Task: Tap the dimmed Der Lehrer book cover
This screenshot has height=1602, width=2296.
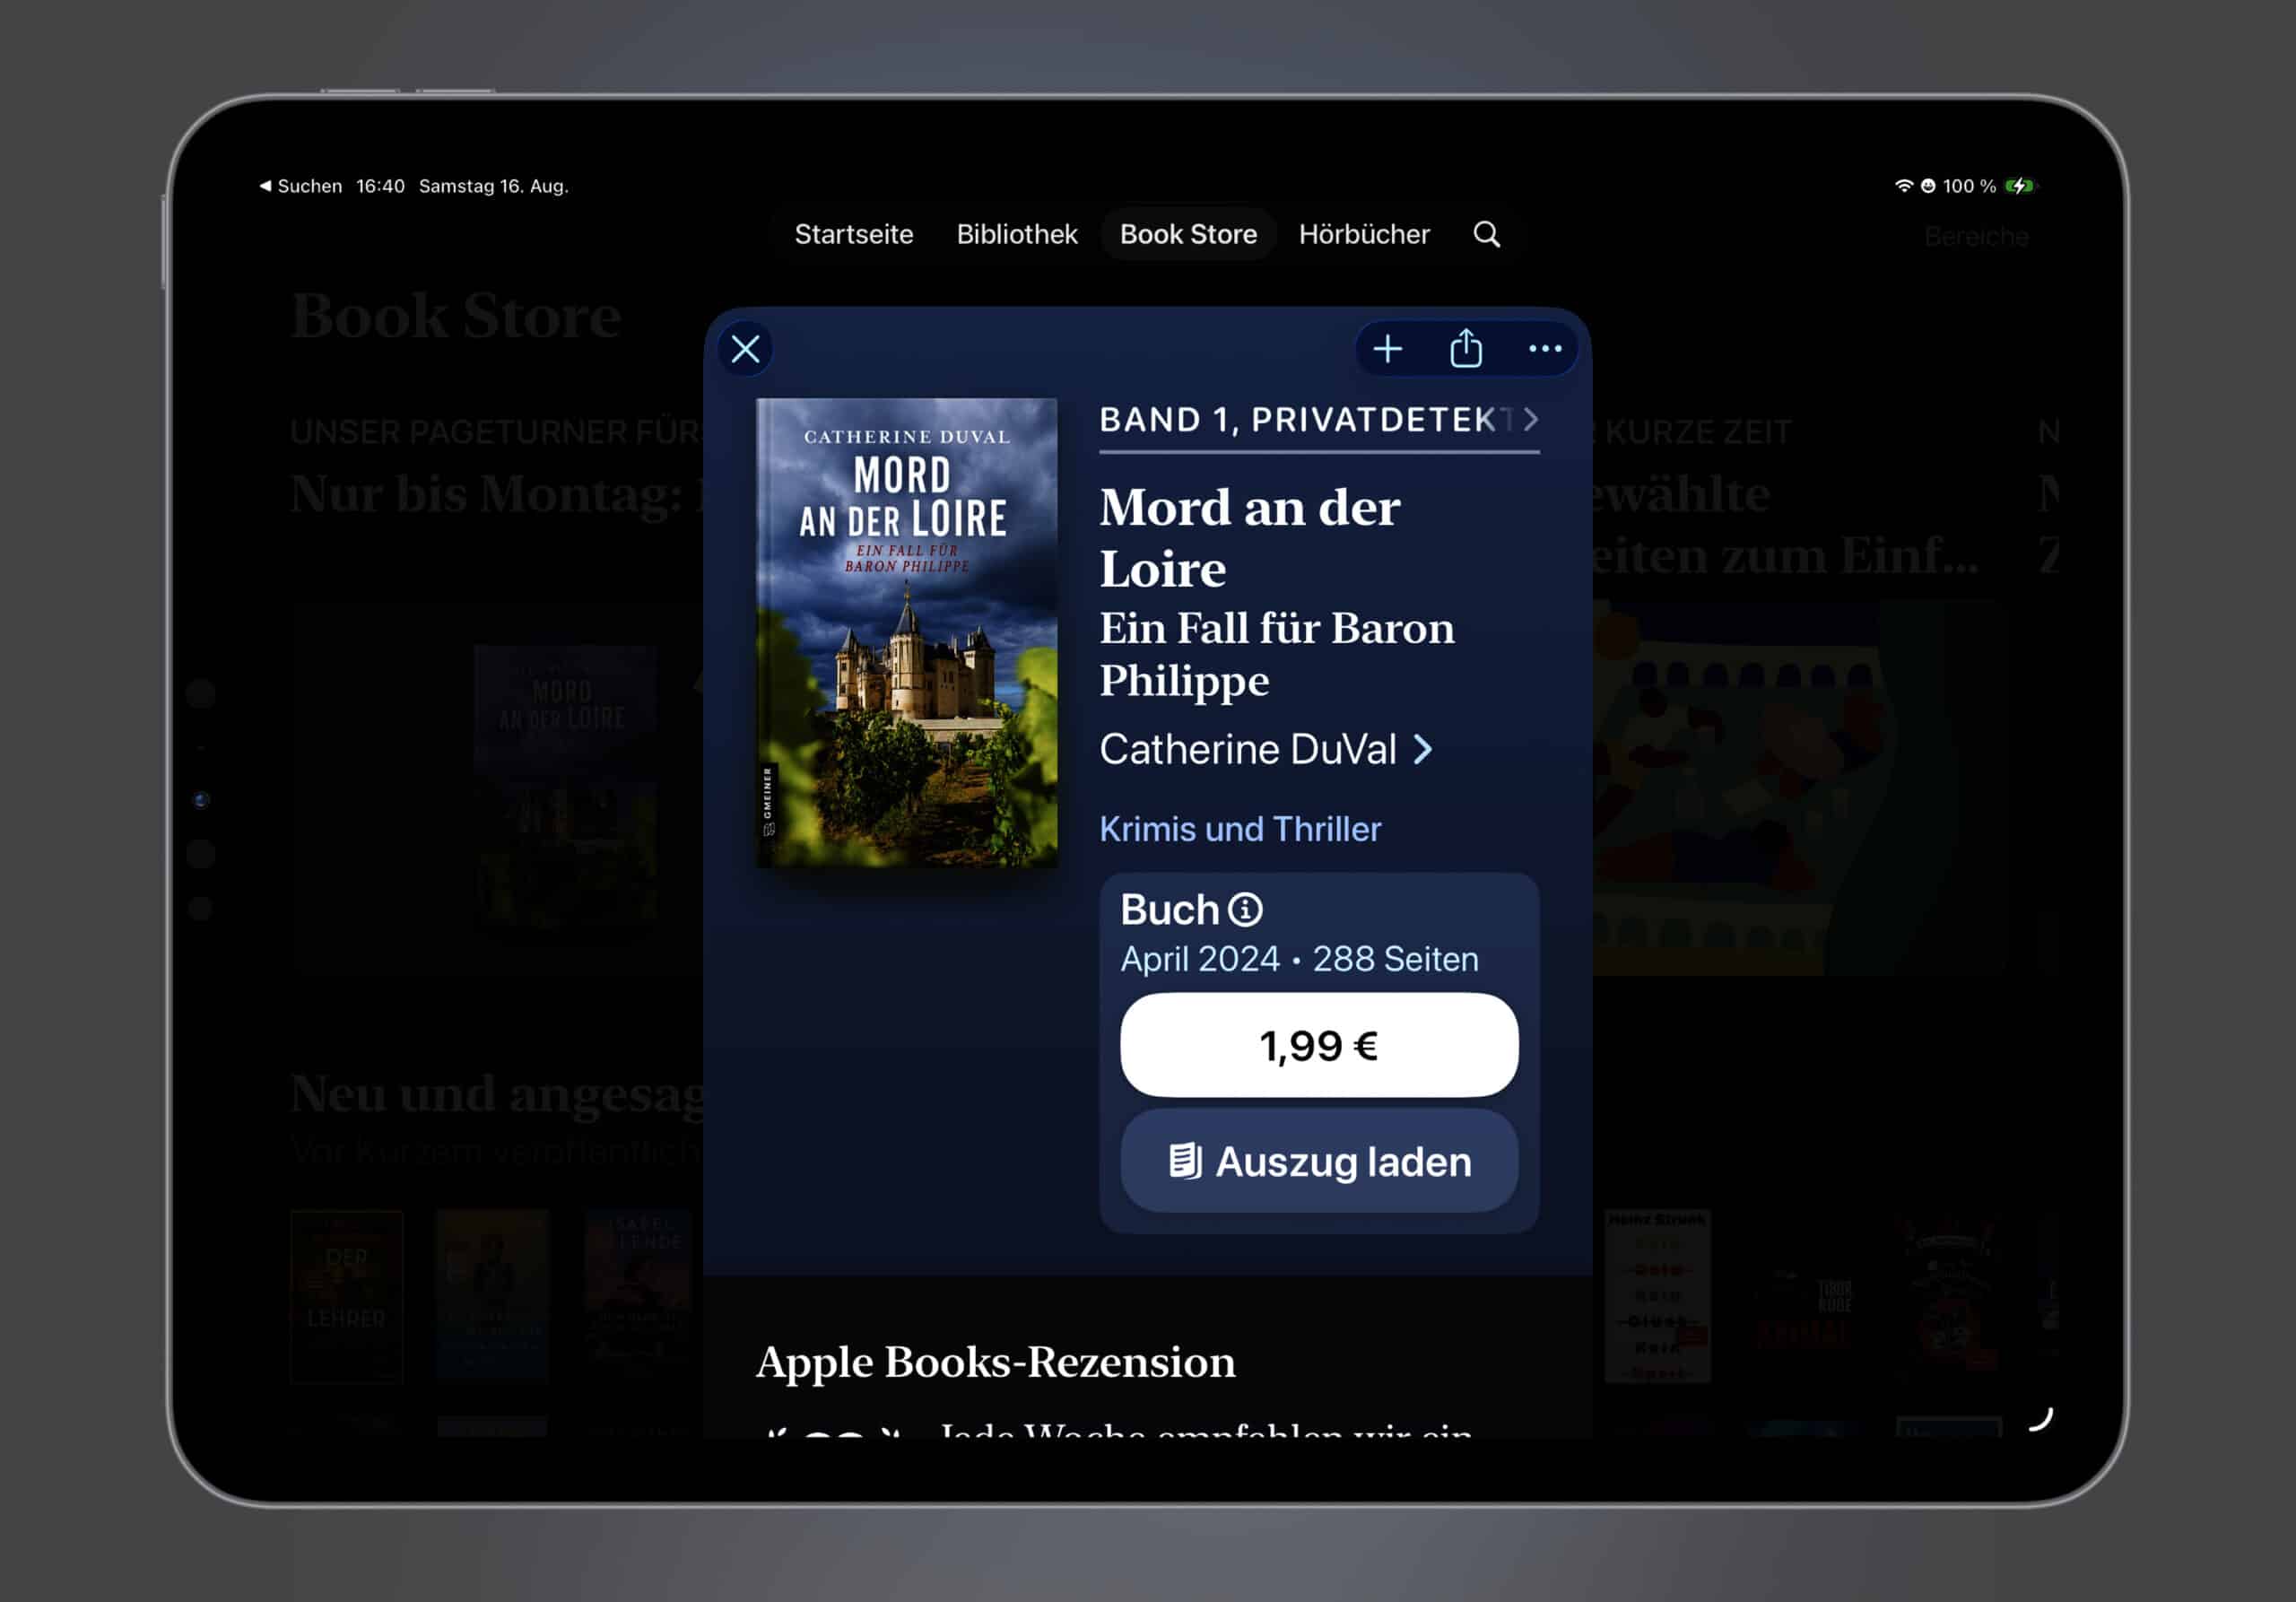Action: [x=347, y=1297]
